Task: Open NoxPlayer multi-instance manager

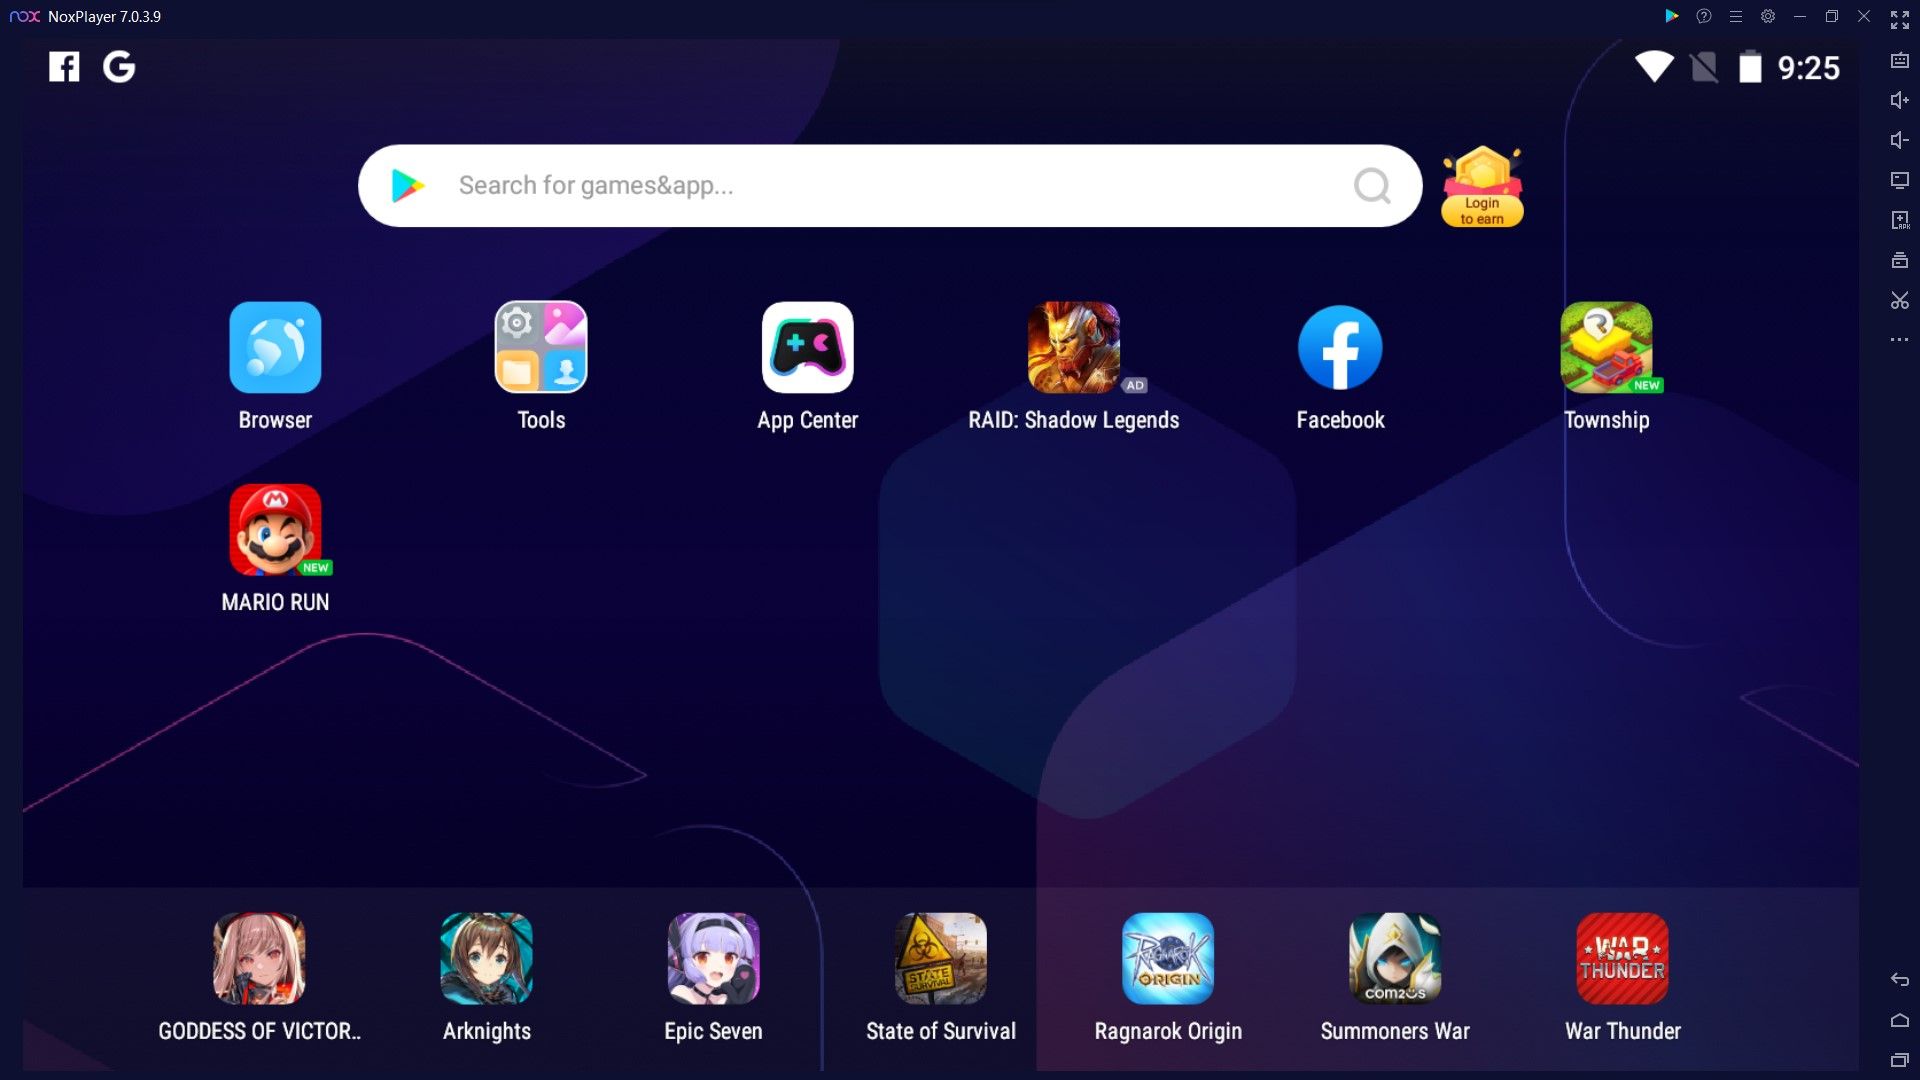Action: pyautogui.click(x=1895, y=260)
